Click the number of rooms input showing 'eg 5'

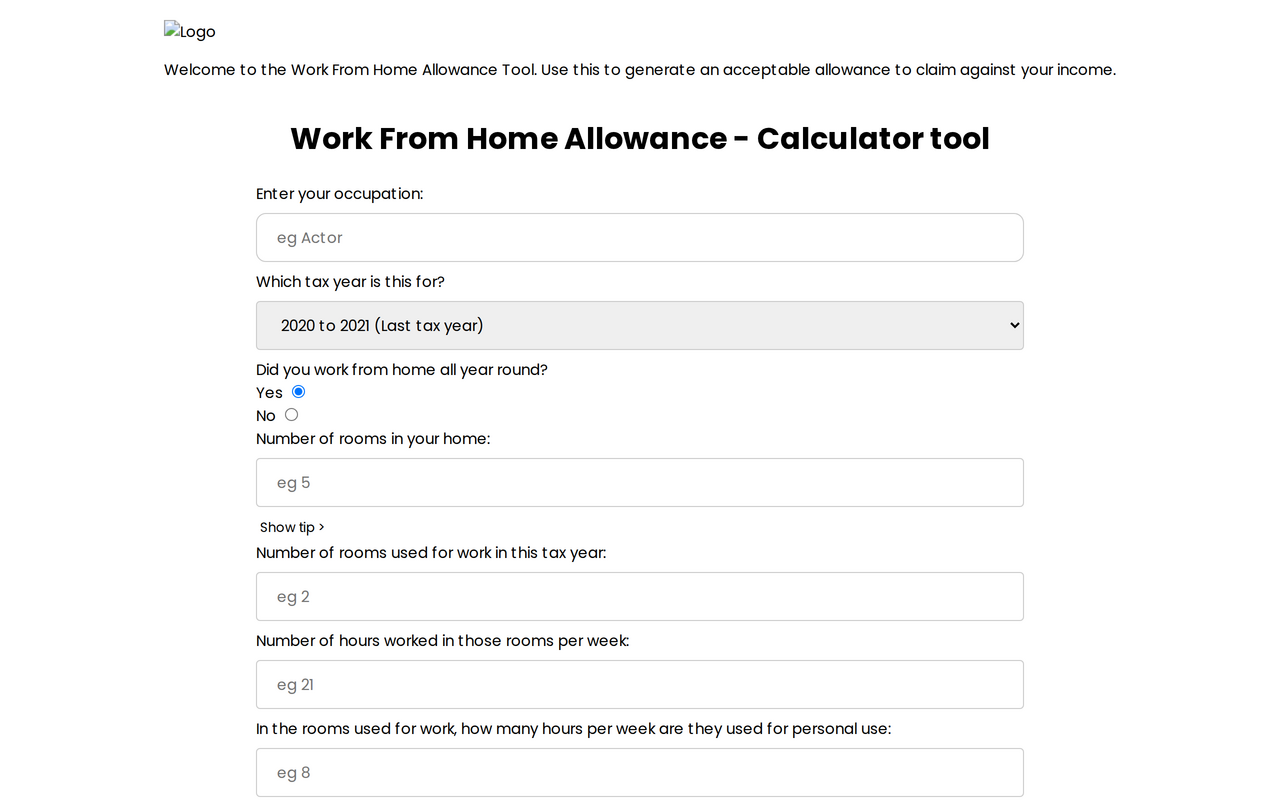(x=639, y=482)
